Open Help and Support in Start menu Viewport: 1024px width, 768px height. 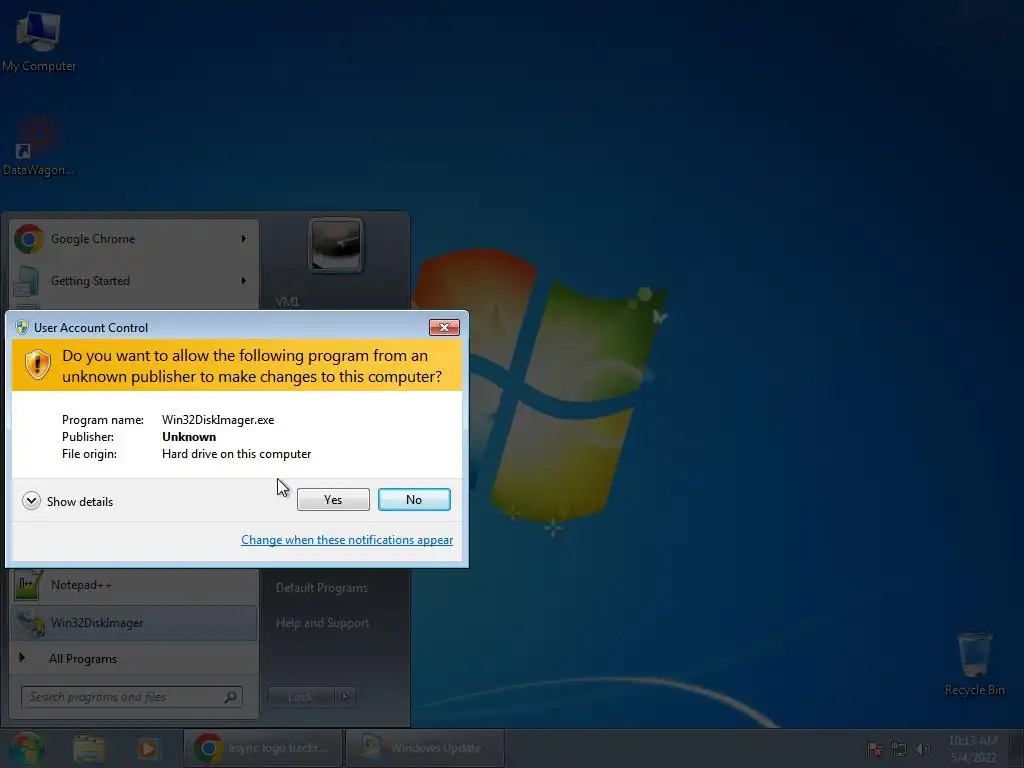(x=322, y=623)
